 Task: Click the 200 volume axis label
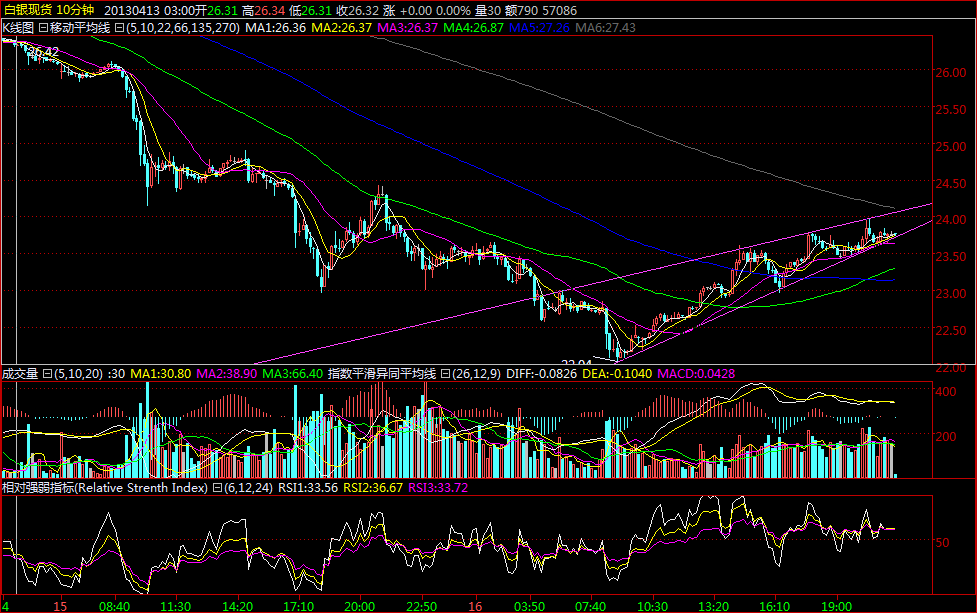(946, 437)
